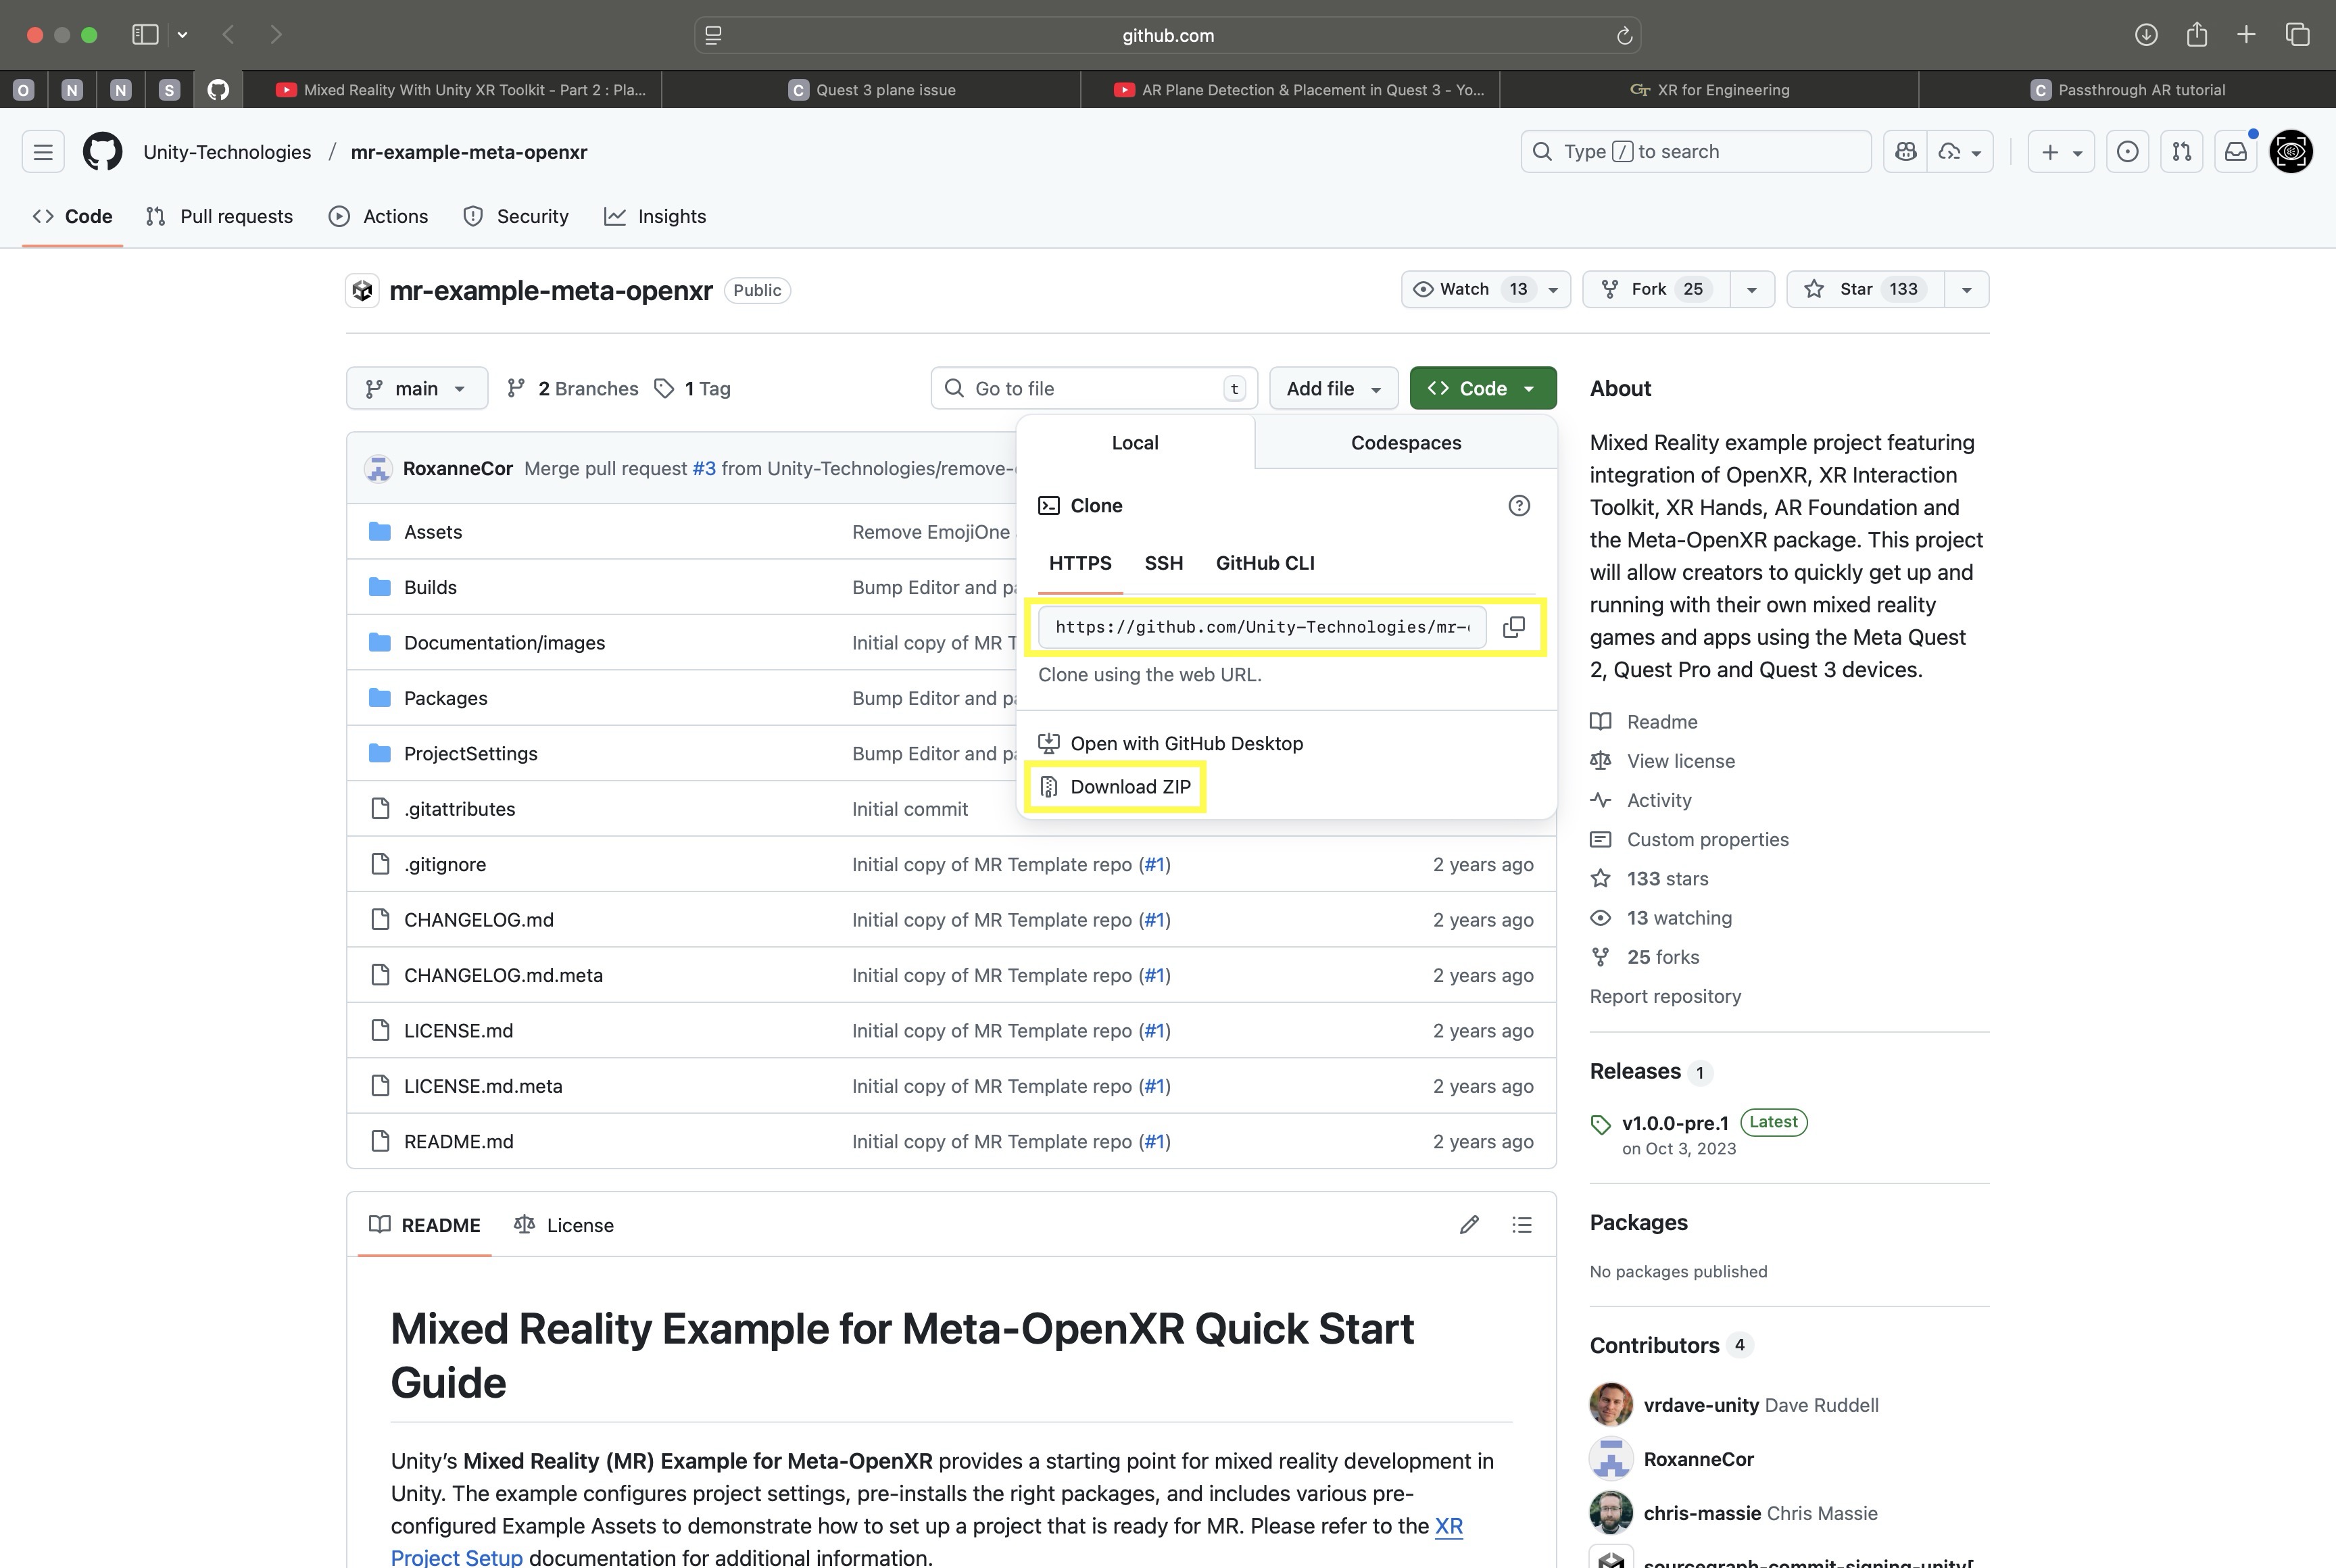Open with GitHub Desktop
The width and height of the screenshot is (2336, 1568).
(1186, 744)
